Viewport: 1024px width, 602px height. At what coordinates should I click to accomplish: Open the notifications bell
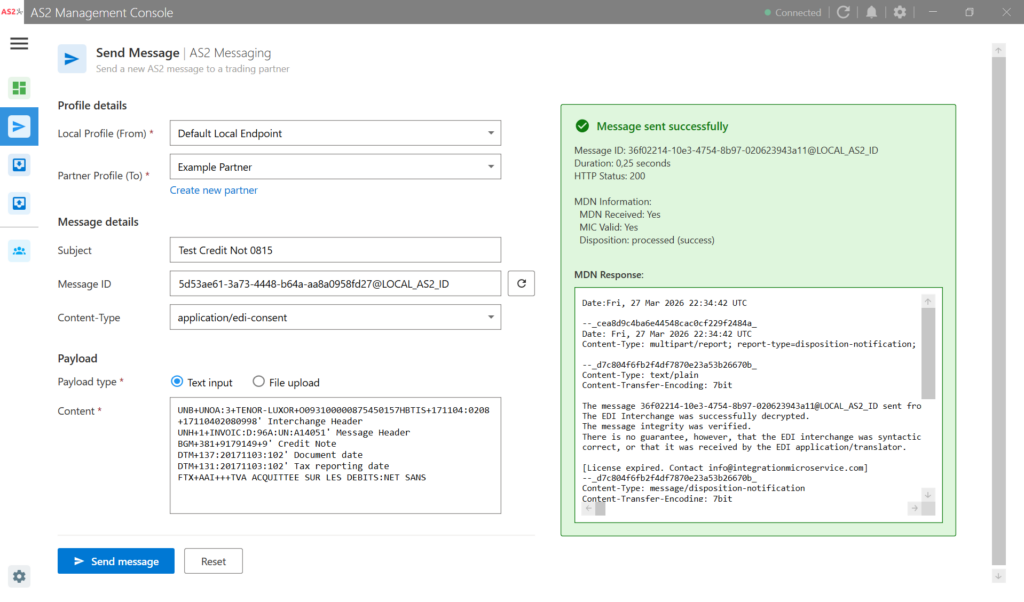[872, 13]
